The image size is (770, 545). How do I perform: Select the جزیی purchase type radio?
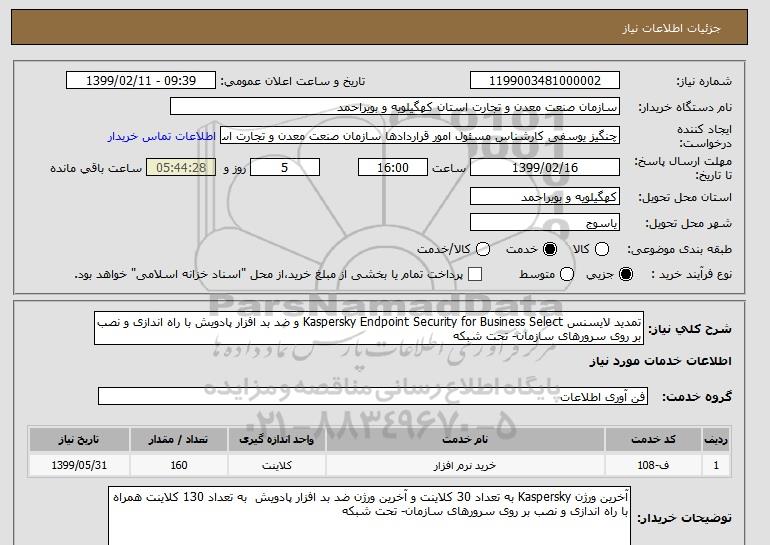[626, 274]
